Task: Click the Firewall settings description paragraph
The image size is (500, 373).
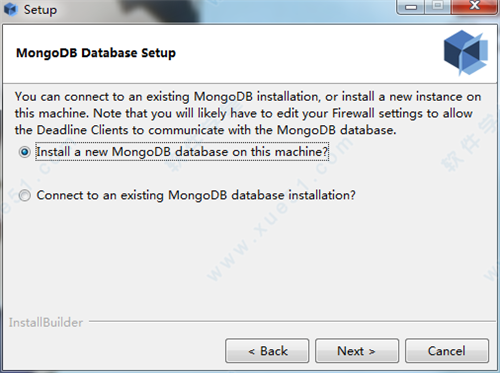Action: click(248, 113)
